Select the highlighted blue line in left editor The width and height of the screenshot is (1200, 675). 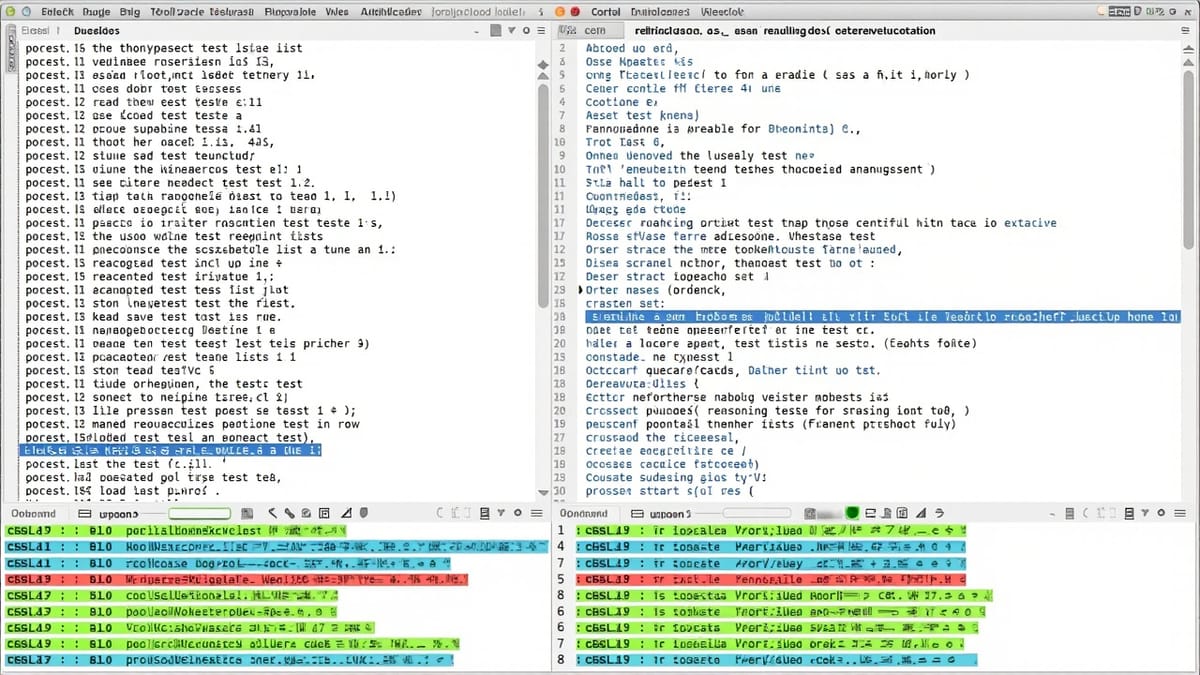click(171, 451)
